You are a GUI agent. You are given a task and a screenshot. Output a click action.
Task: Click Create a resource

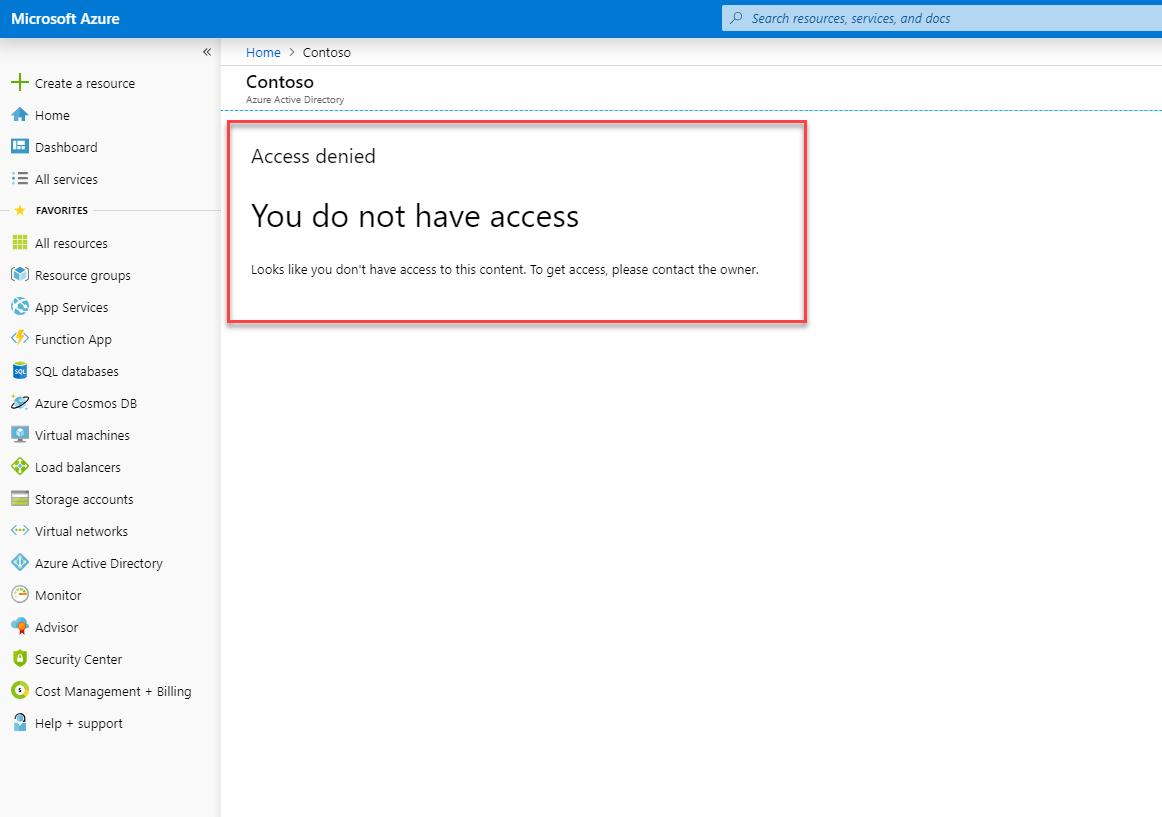point(85,83)
